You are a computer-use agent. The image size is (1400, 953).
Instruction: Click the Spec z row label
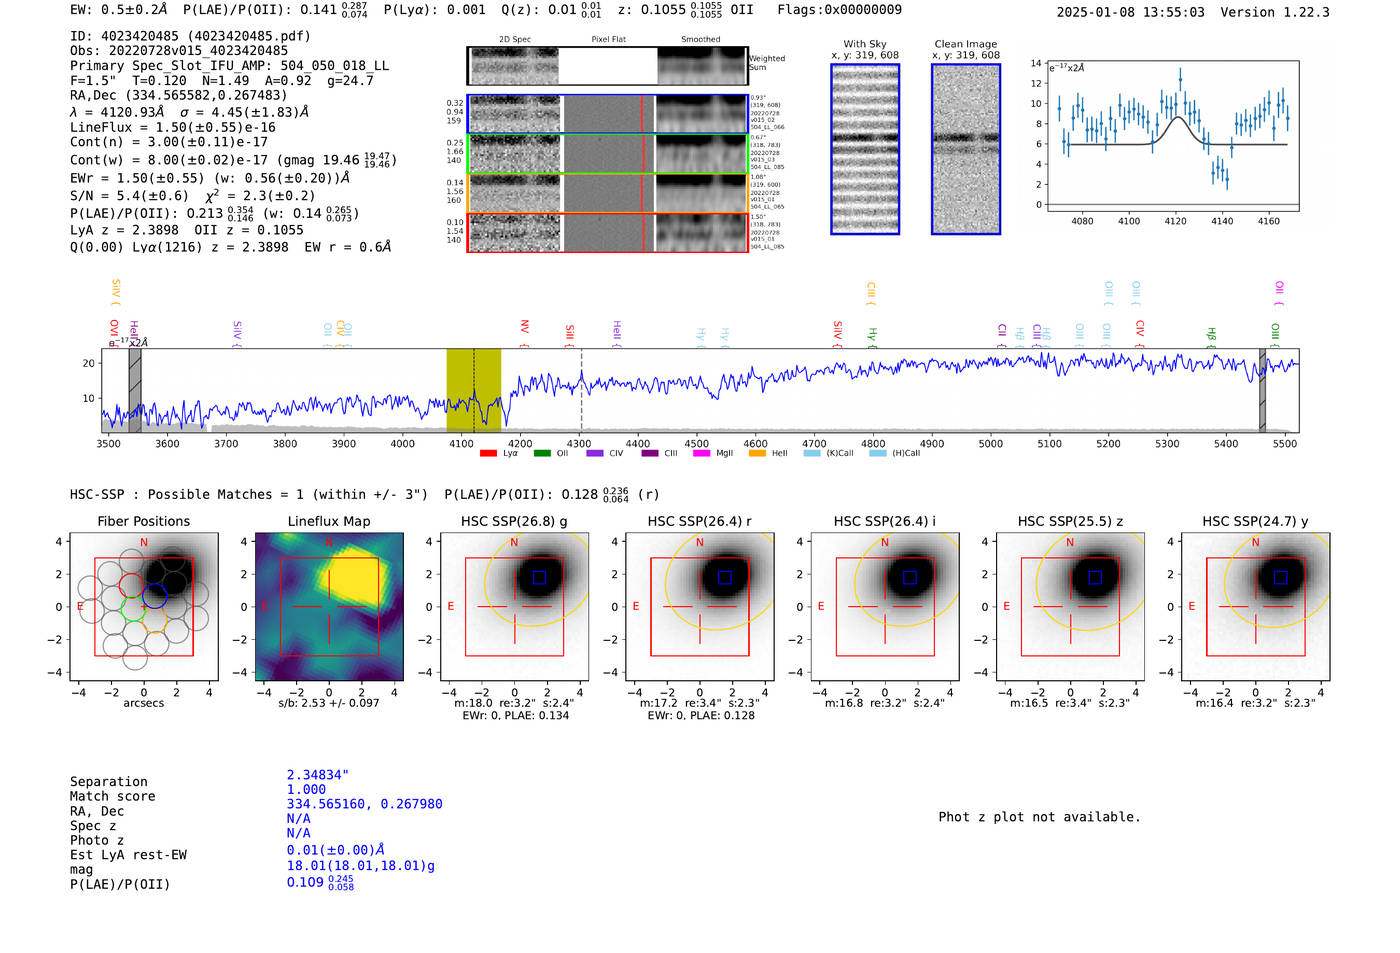[x=93, y=826]
